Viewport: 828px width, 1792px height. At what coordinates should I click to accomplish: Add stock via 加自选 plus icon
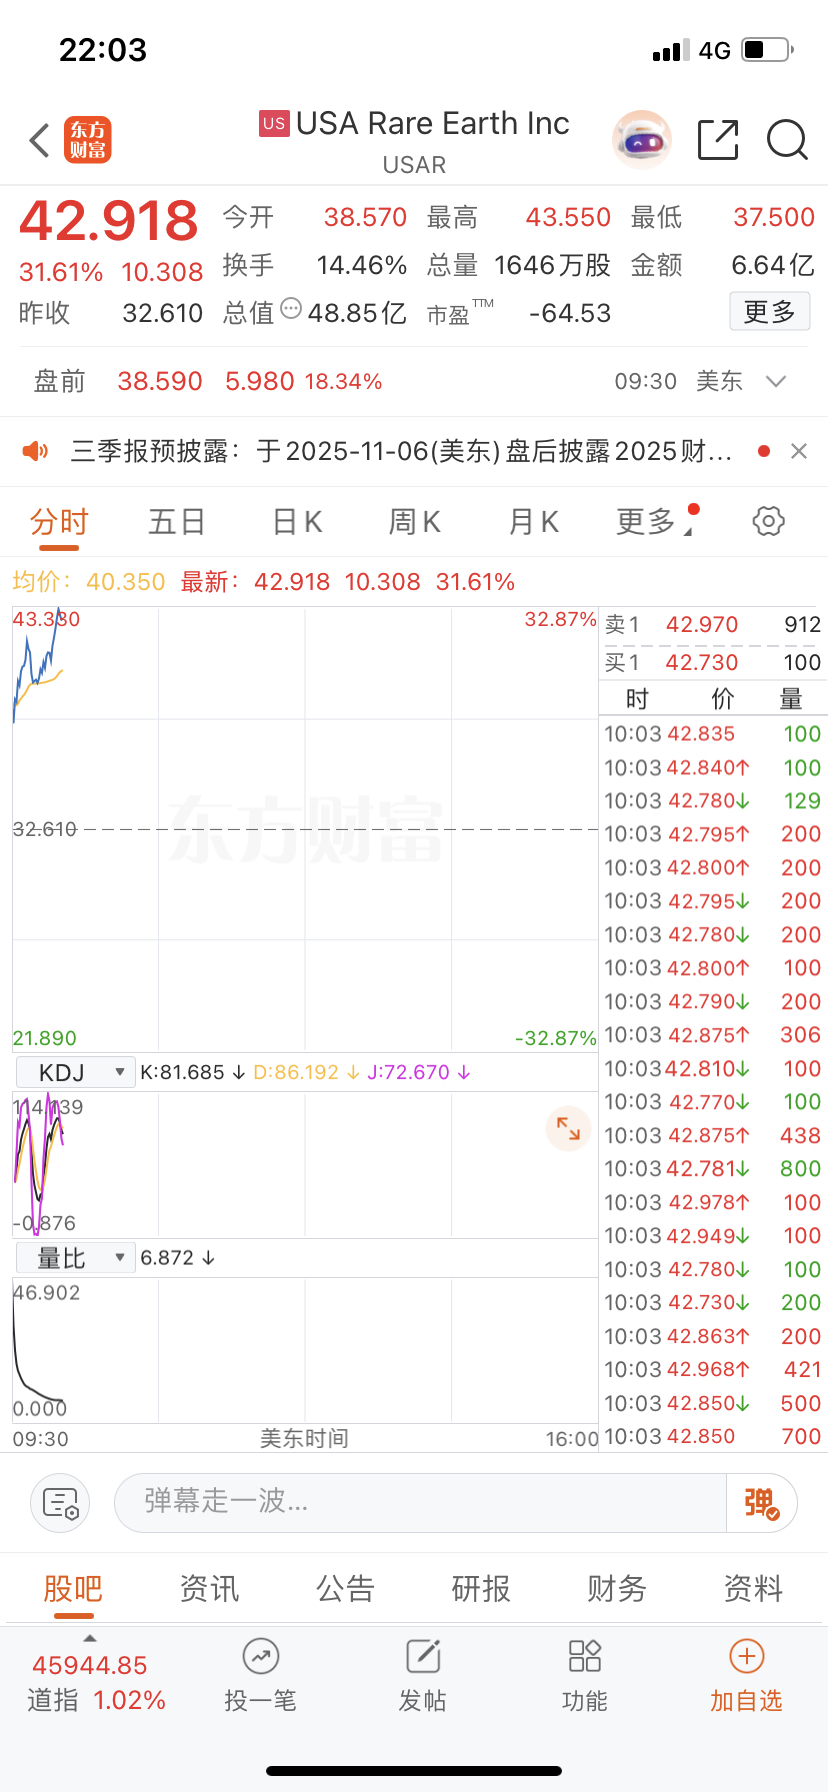747,1656
